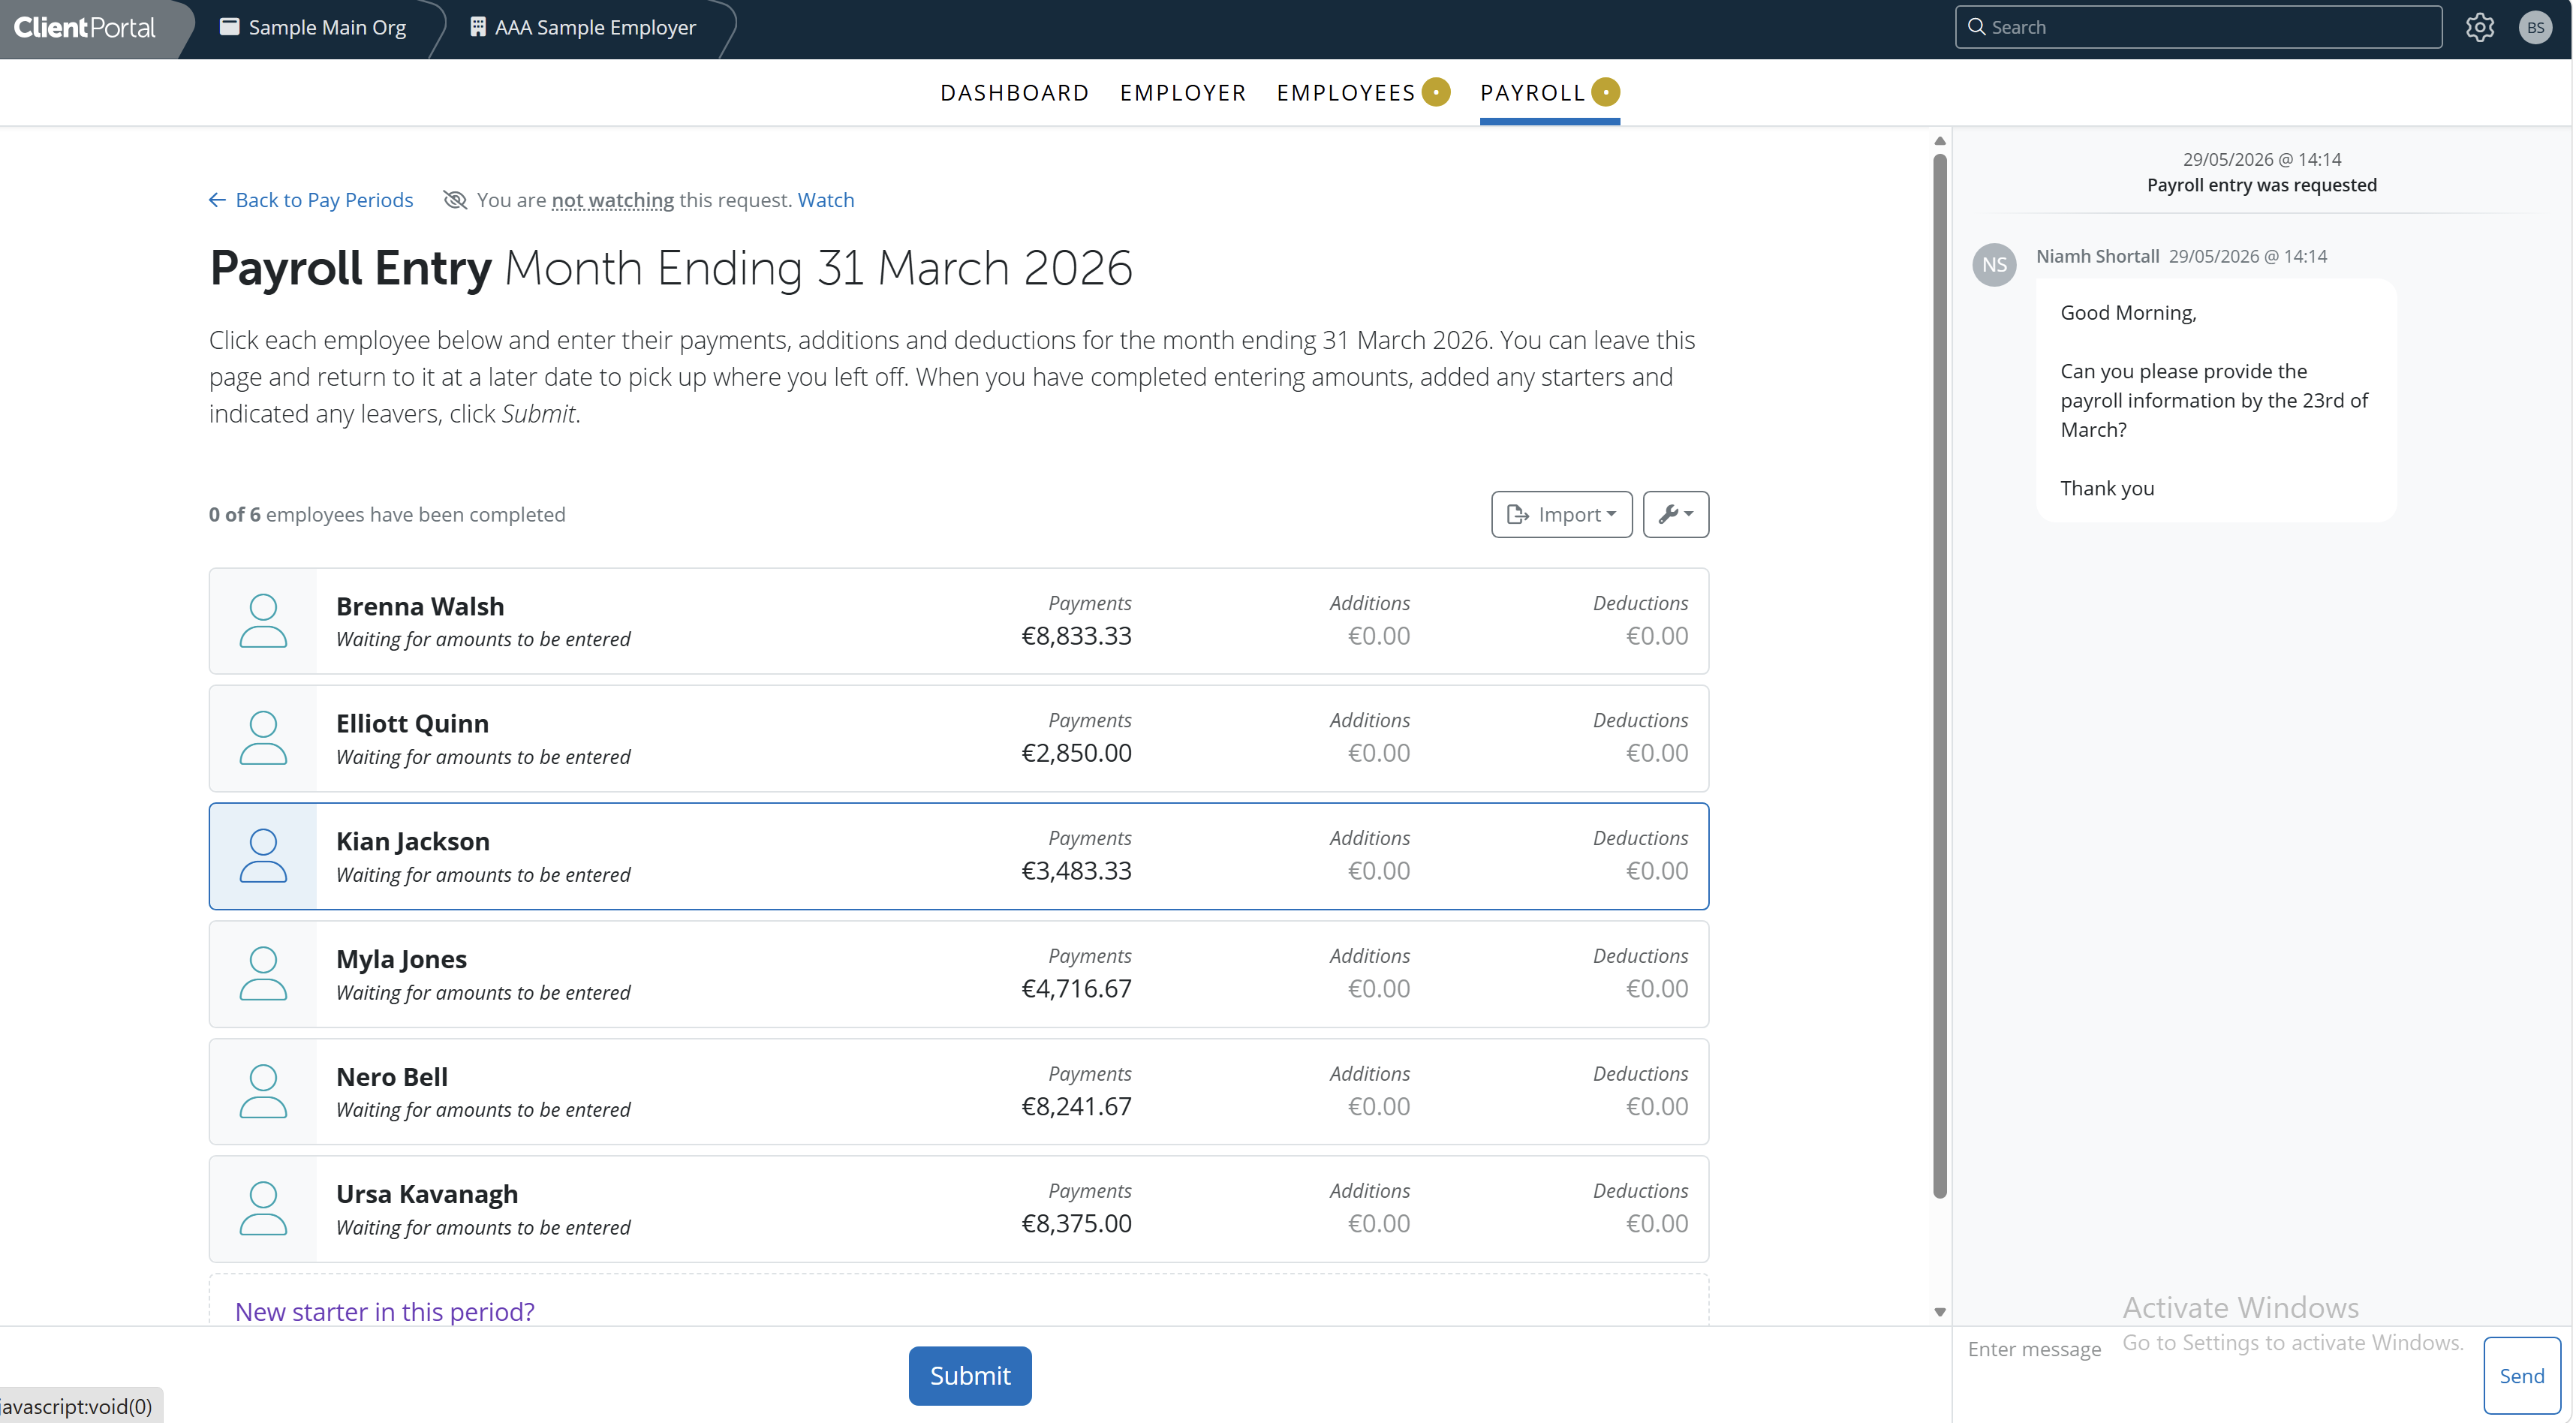
Task: Click the Payroll Entry page heading
Action: coord(670,268)
